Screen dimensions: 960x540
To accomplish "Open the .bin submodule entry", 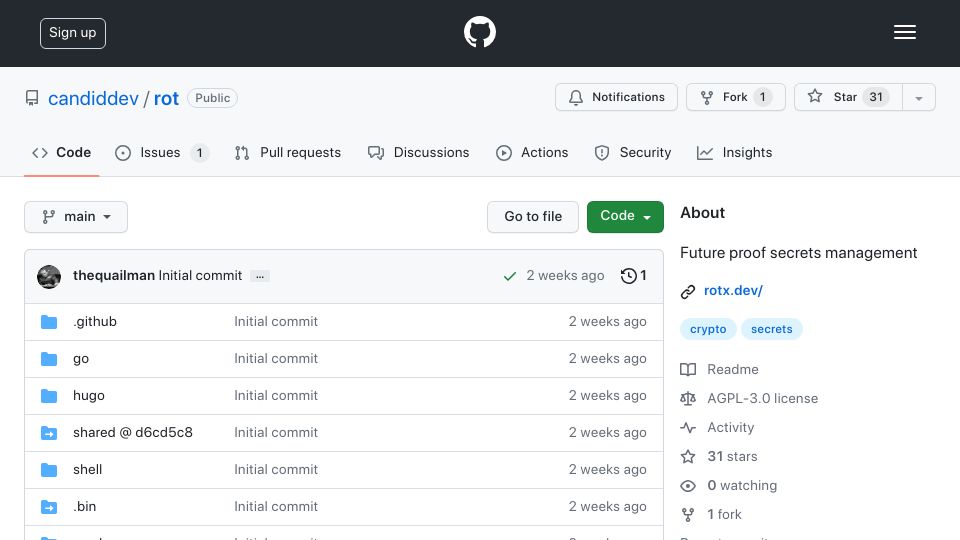I will coord(84,506).
